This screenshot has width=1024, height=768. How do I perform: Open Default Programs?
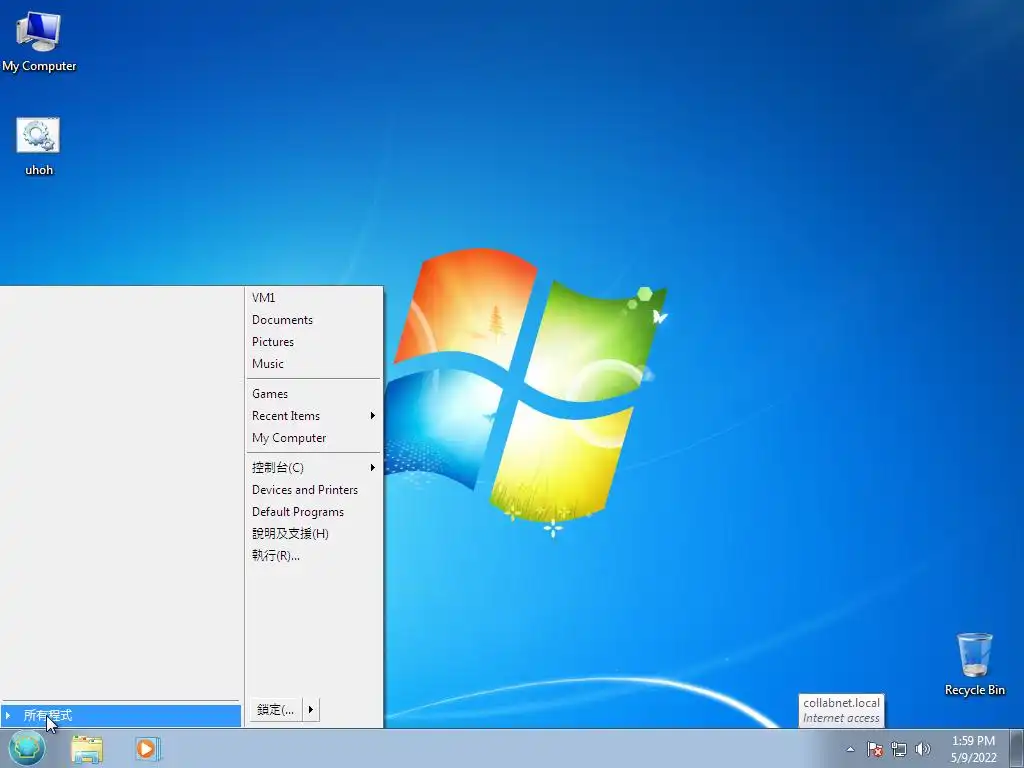[313, 512]
